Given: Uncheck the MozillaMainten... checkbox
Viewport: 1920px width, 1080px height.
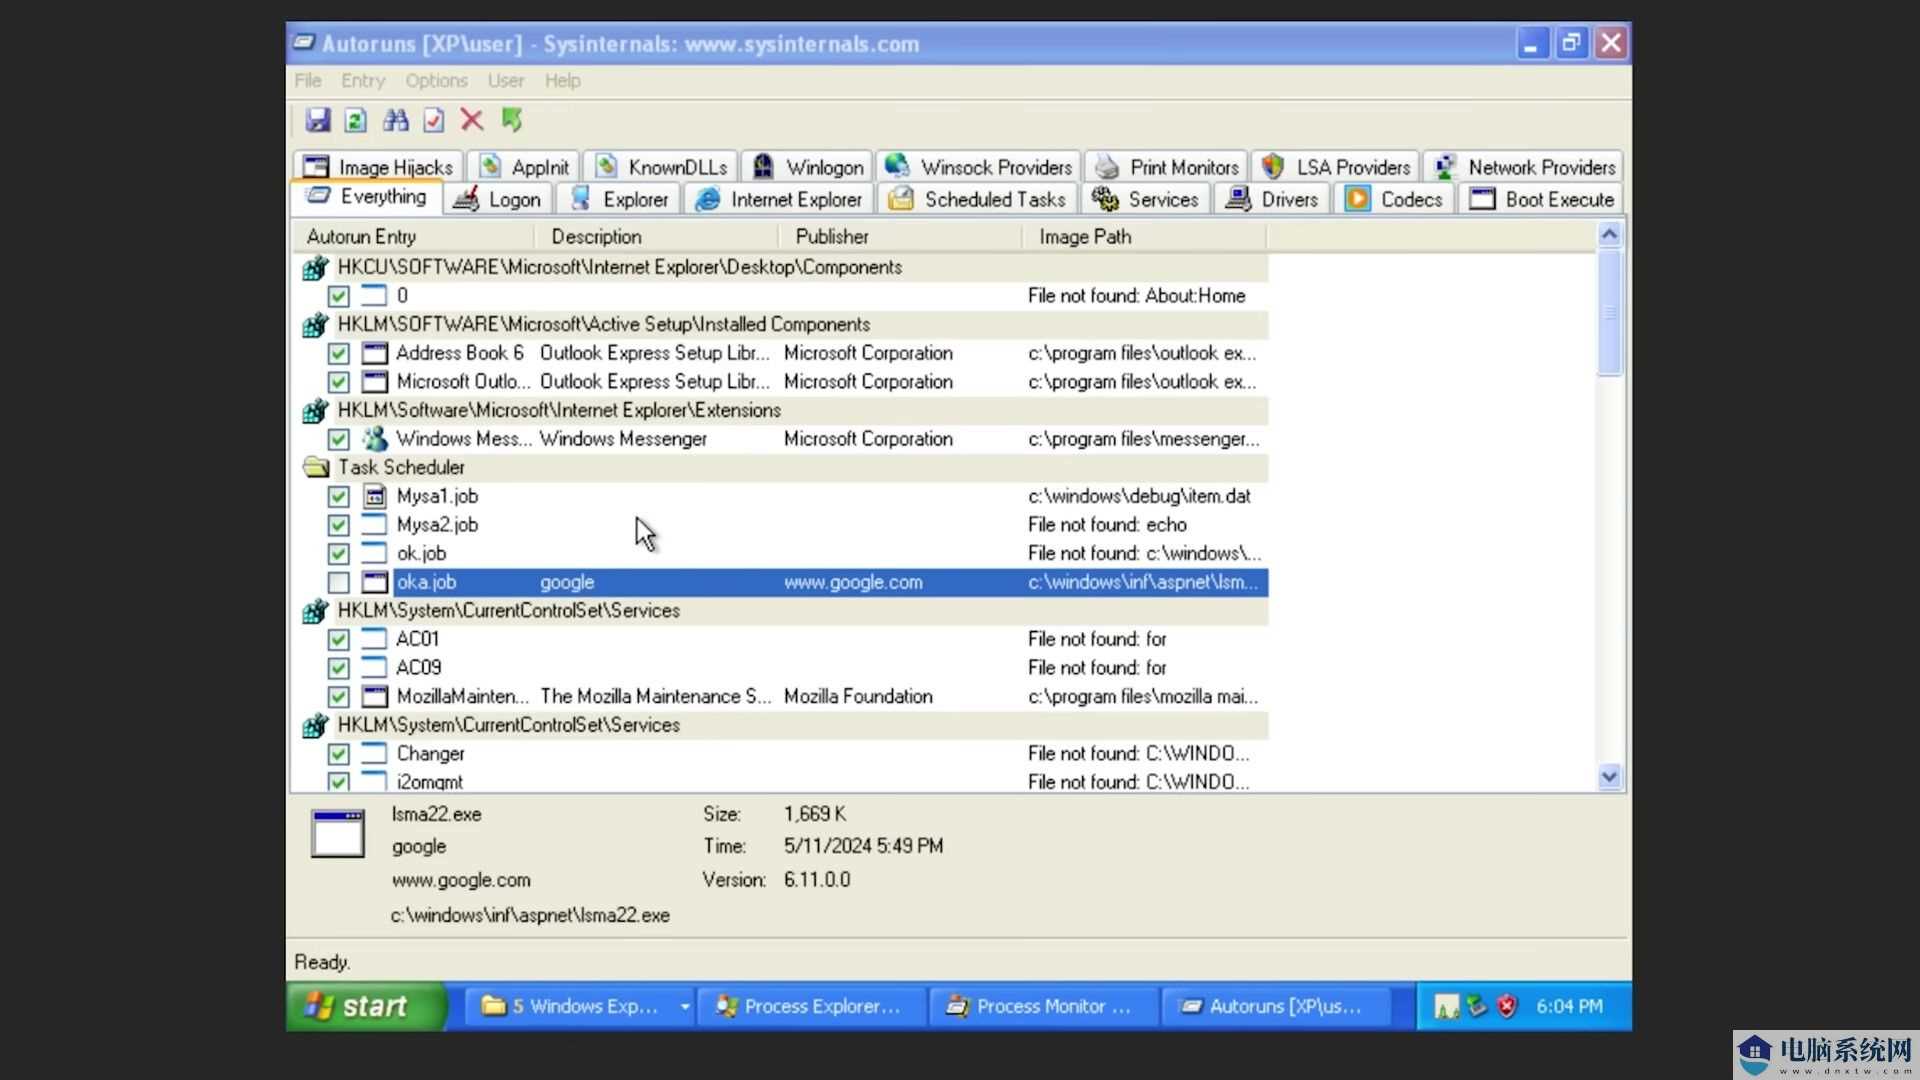Looking at the screenshot, I should [x=338, y=696].
